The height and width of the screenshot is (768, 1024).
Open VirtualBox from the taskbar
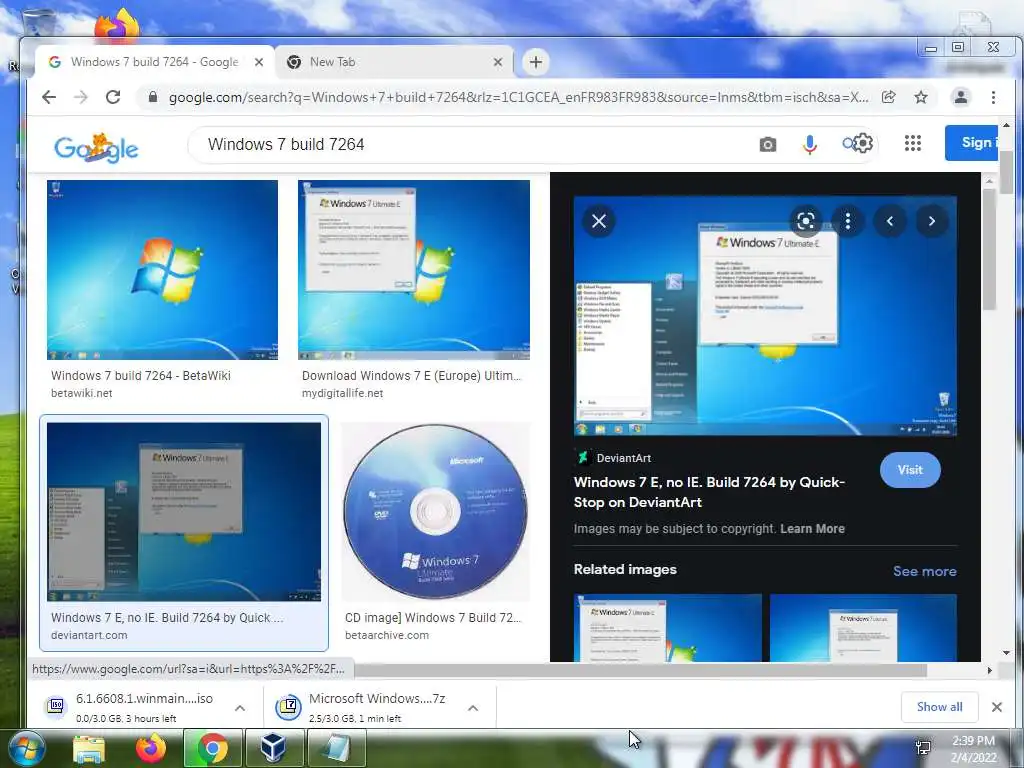pos(274,749)
